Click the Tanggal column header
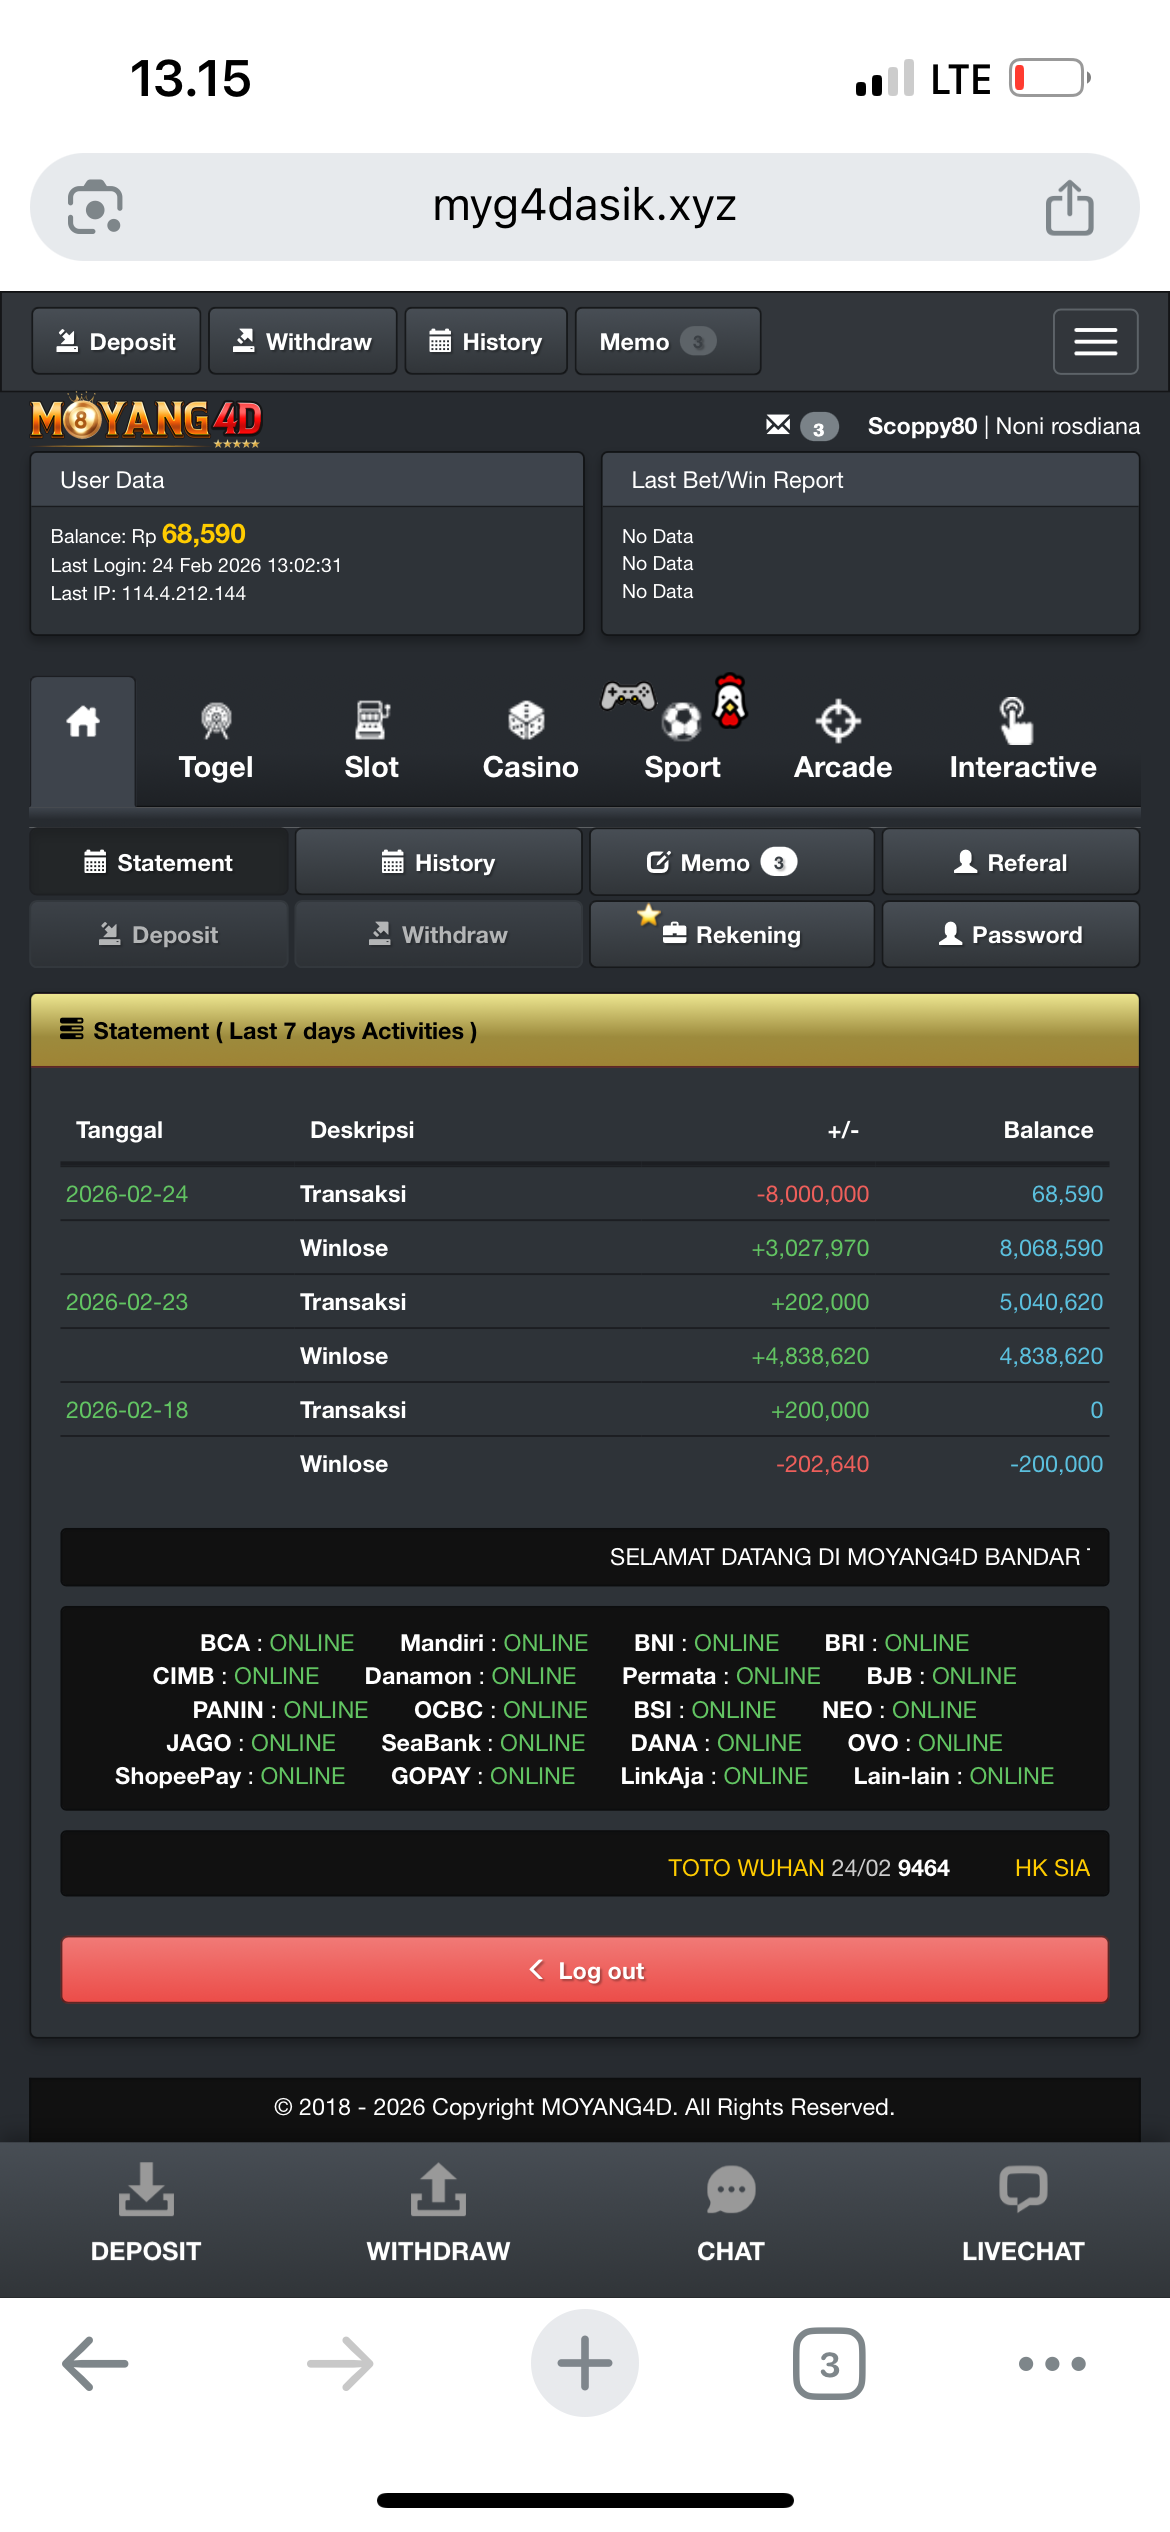This screenshot has width=1170, height=2532. point(119,1130)
